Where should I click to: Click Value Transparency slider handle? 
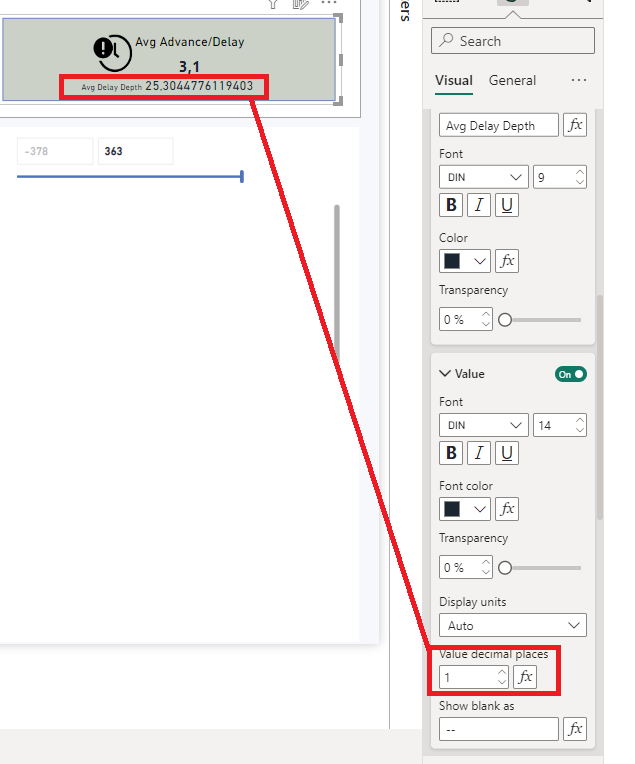[x=505, y=568]
